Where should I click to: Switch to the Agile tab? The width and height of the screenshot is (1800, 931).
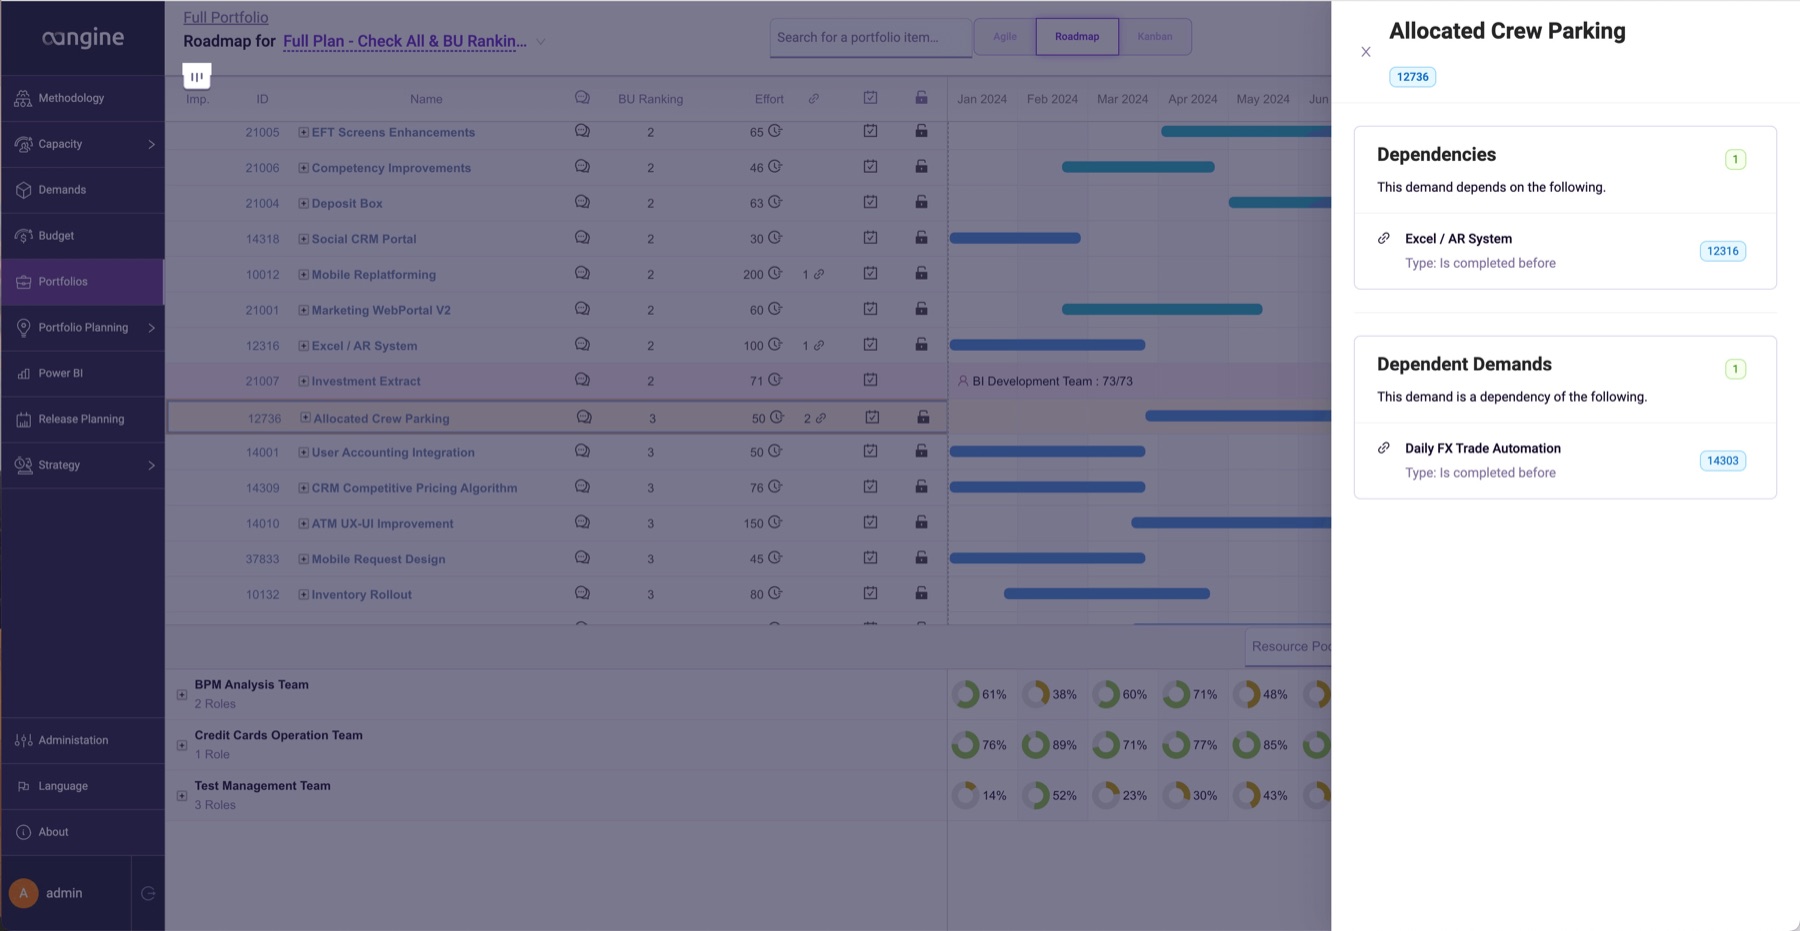tap(1005, 37)
